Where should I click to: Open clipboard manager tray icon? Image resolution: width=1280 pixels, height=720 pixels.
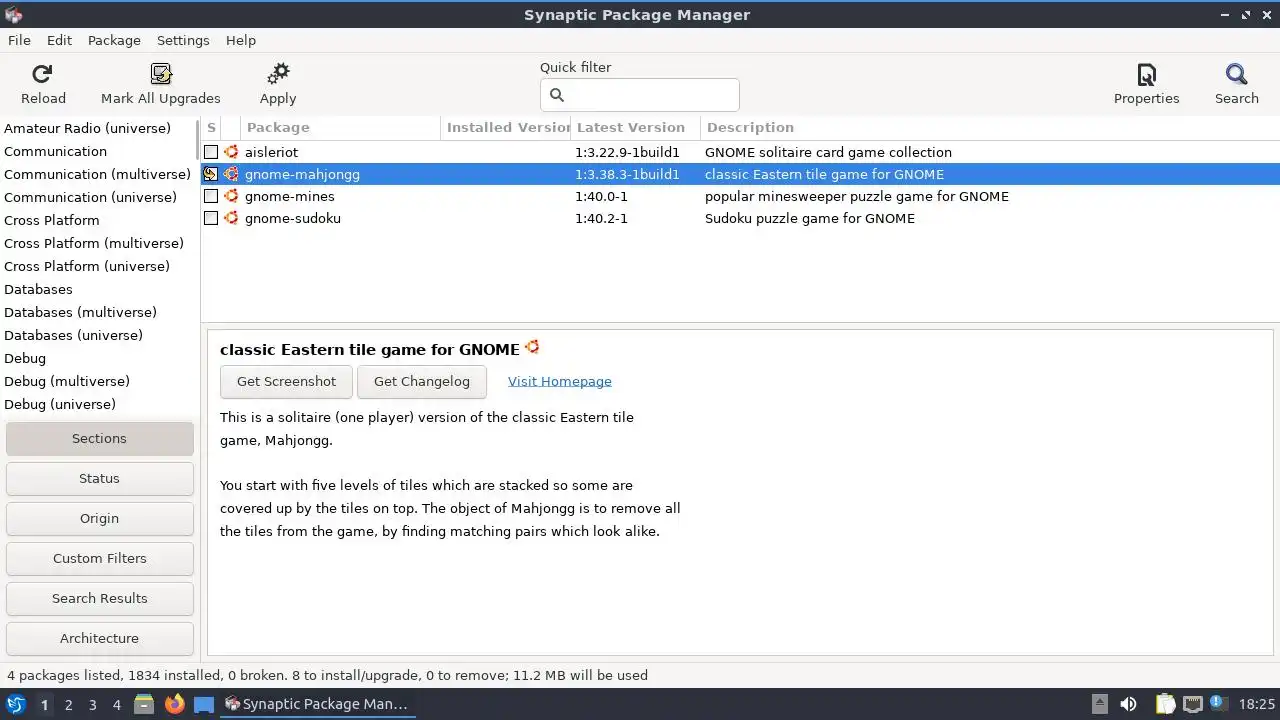(1165, 704)
